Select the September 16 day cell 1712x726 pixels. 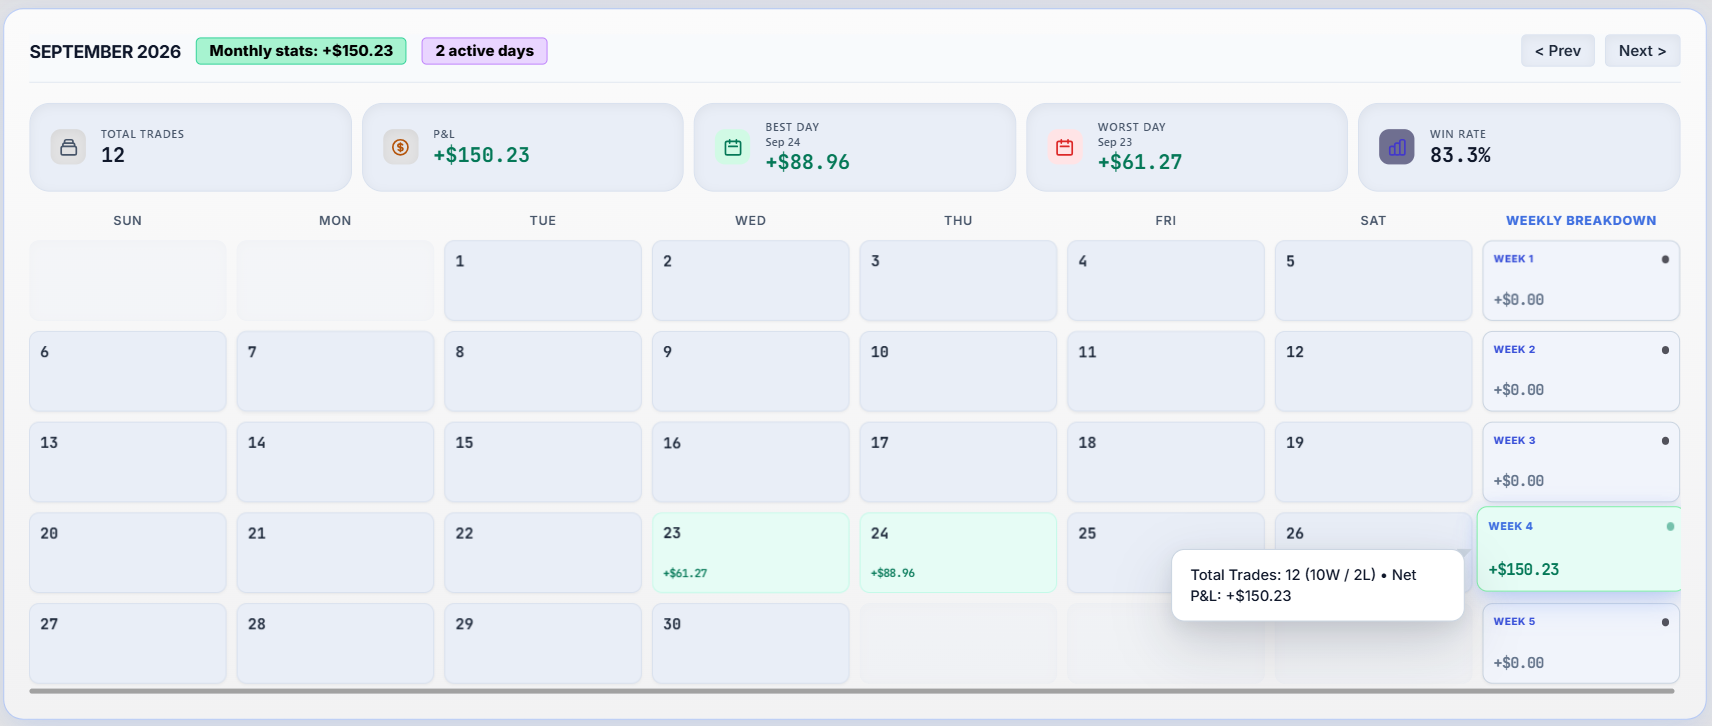[x=750, y=462]
